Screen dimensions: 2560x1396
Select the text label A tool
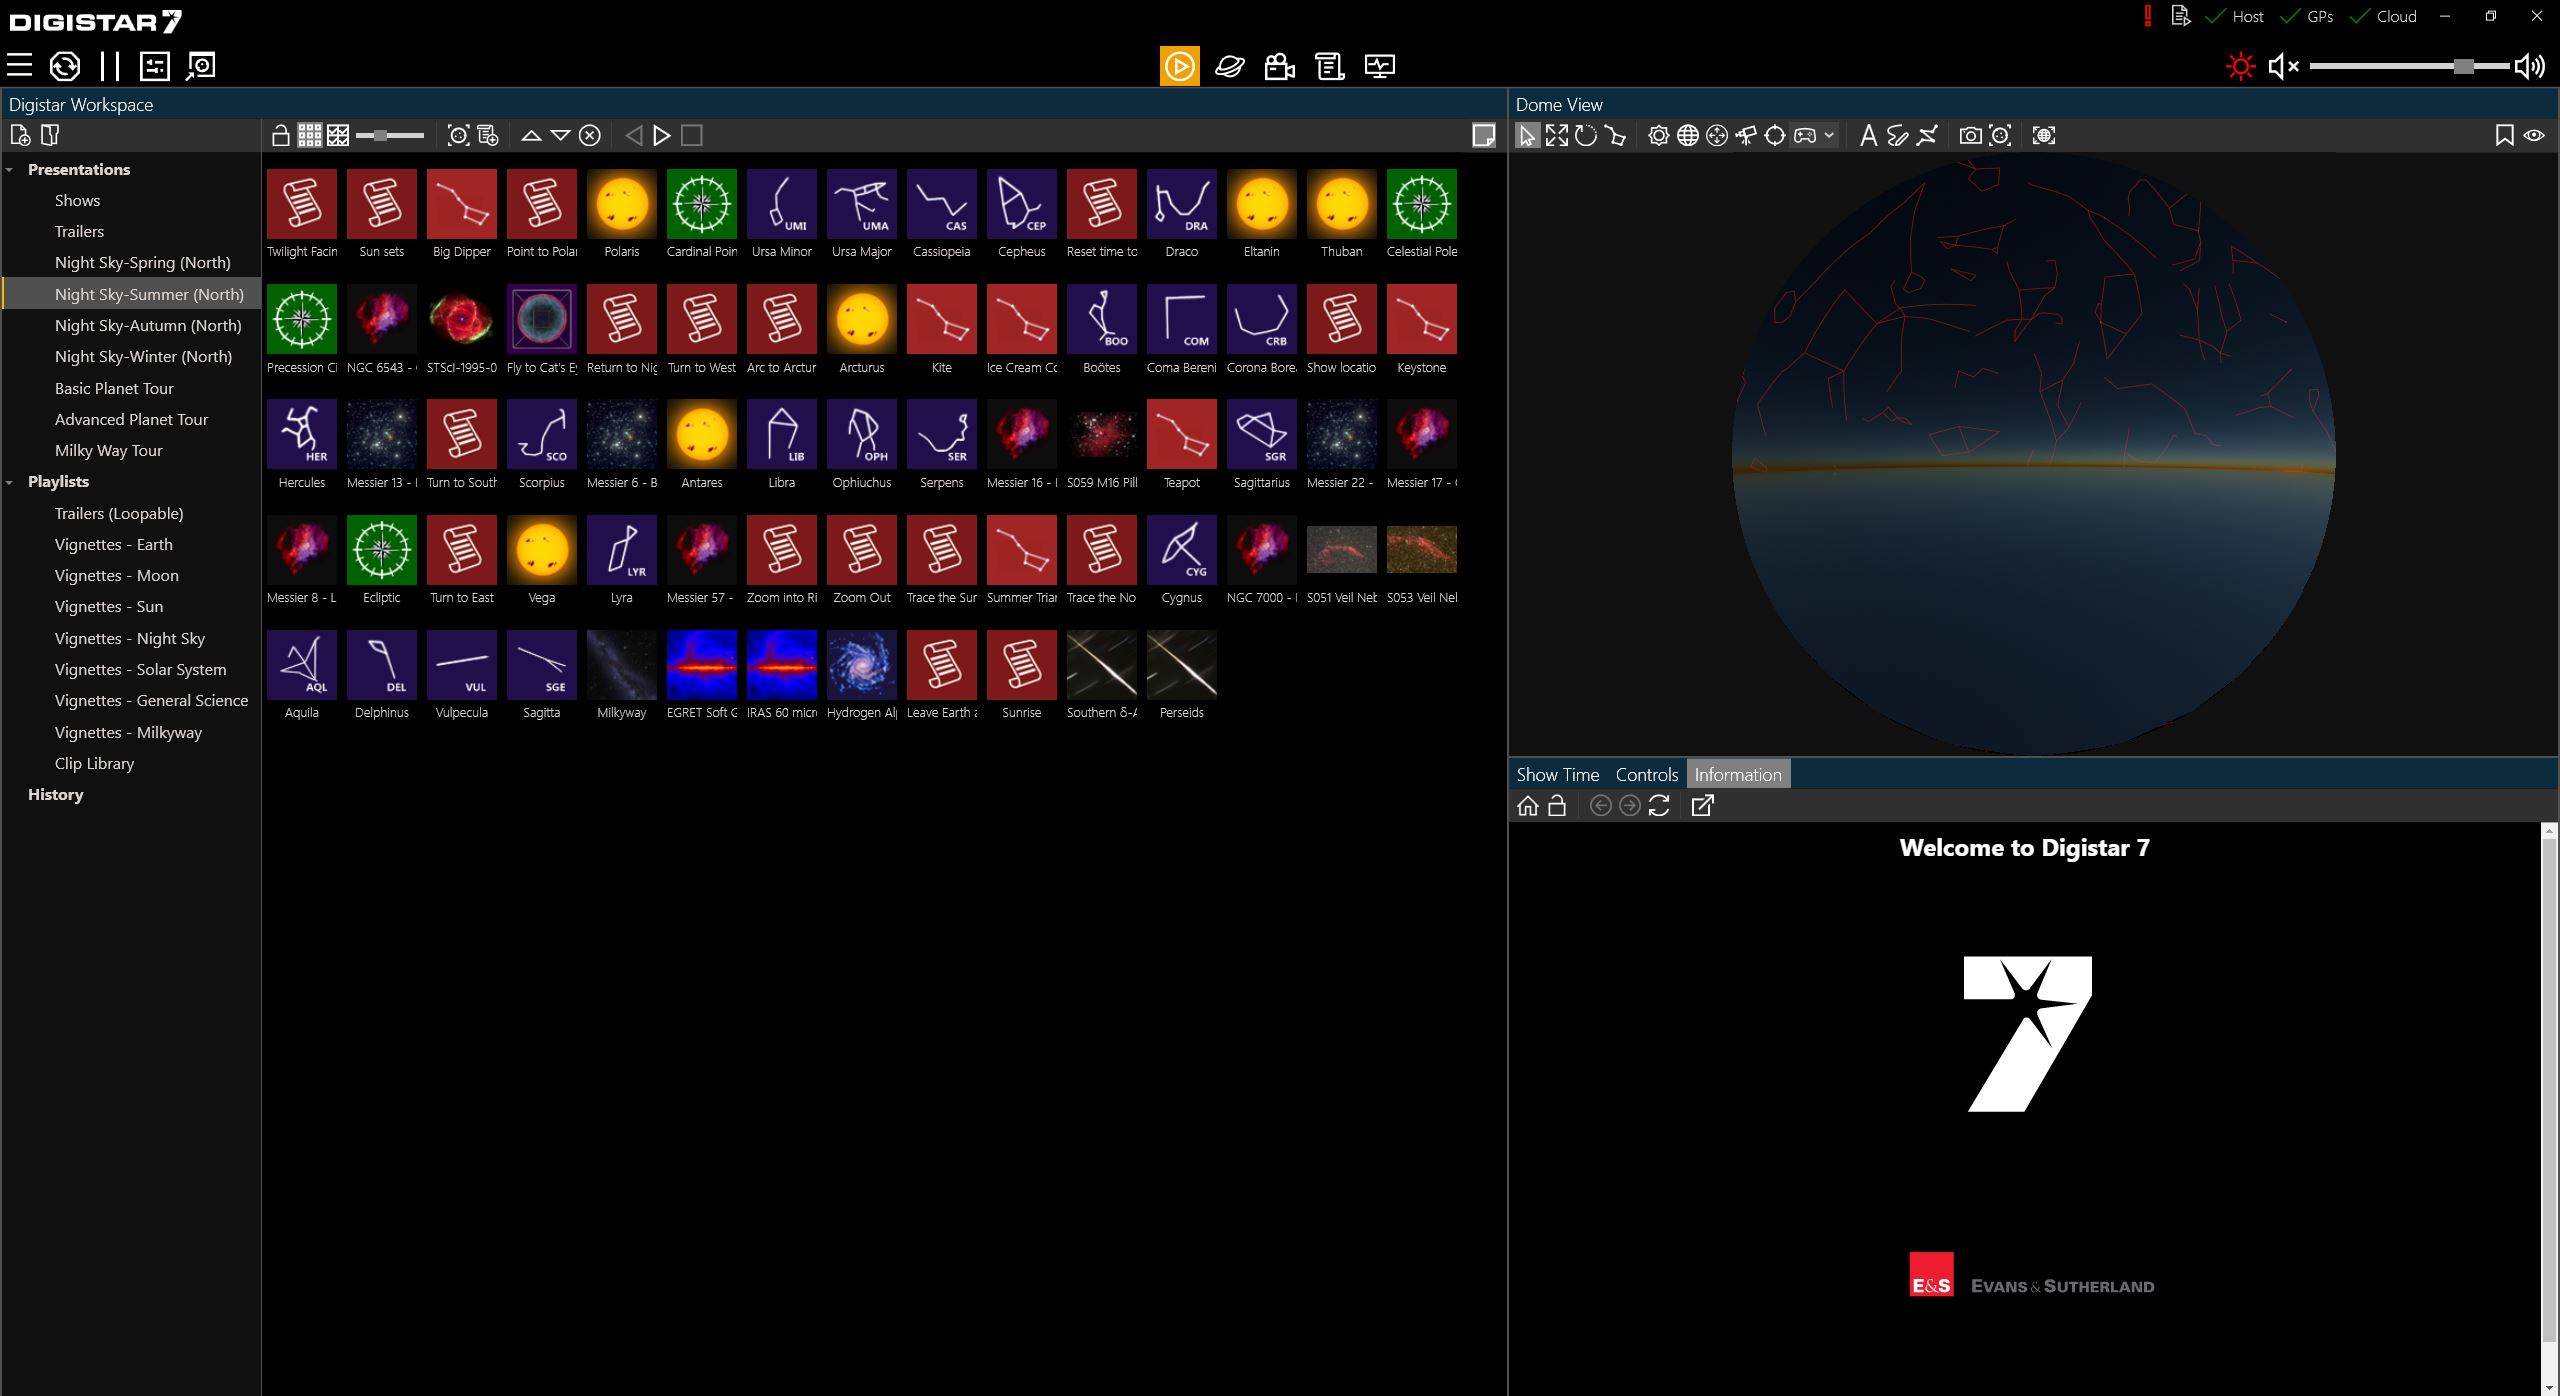coord(1867,135)
